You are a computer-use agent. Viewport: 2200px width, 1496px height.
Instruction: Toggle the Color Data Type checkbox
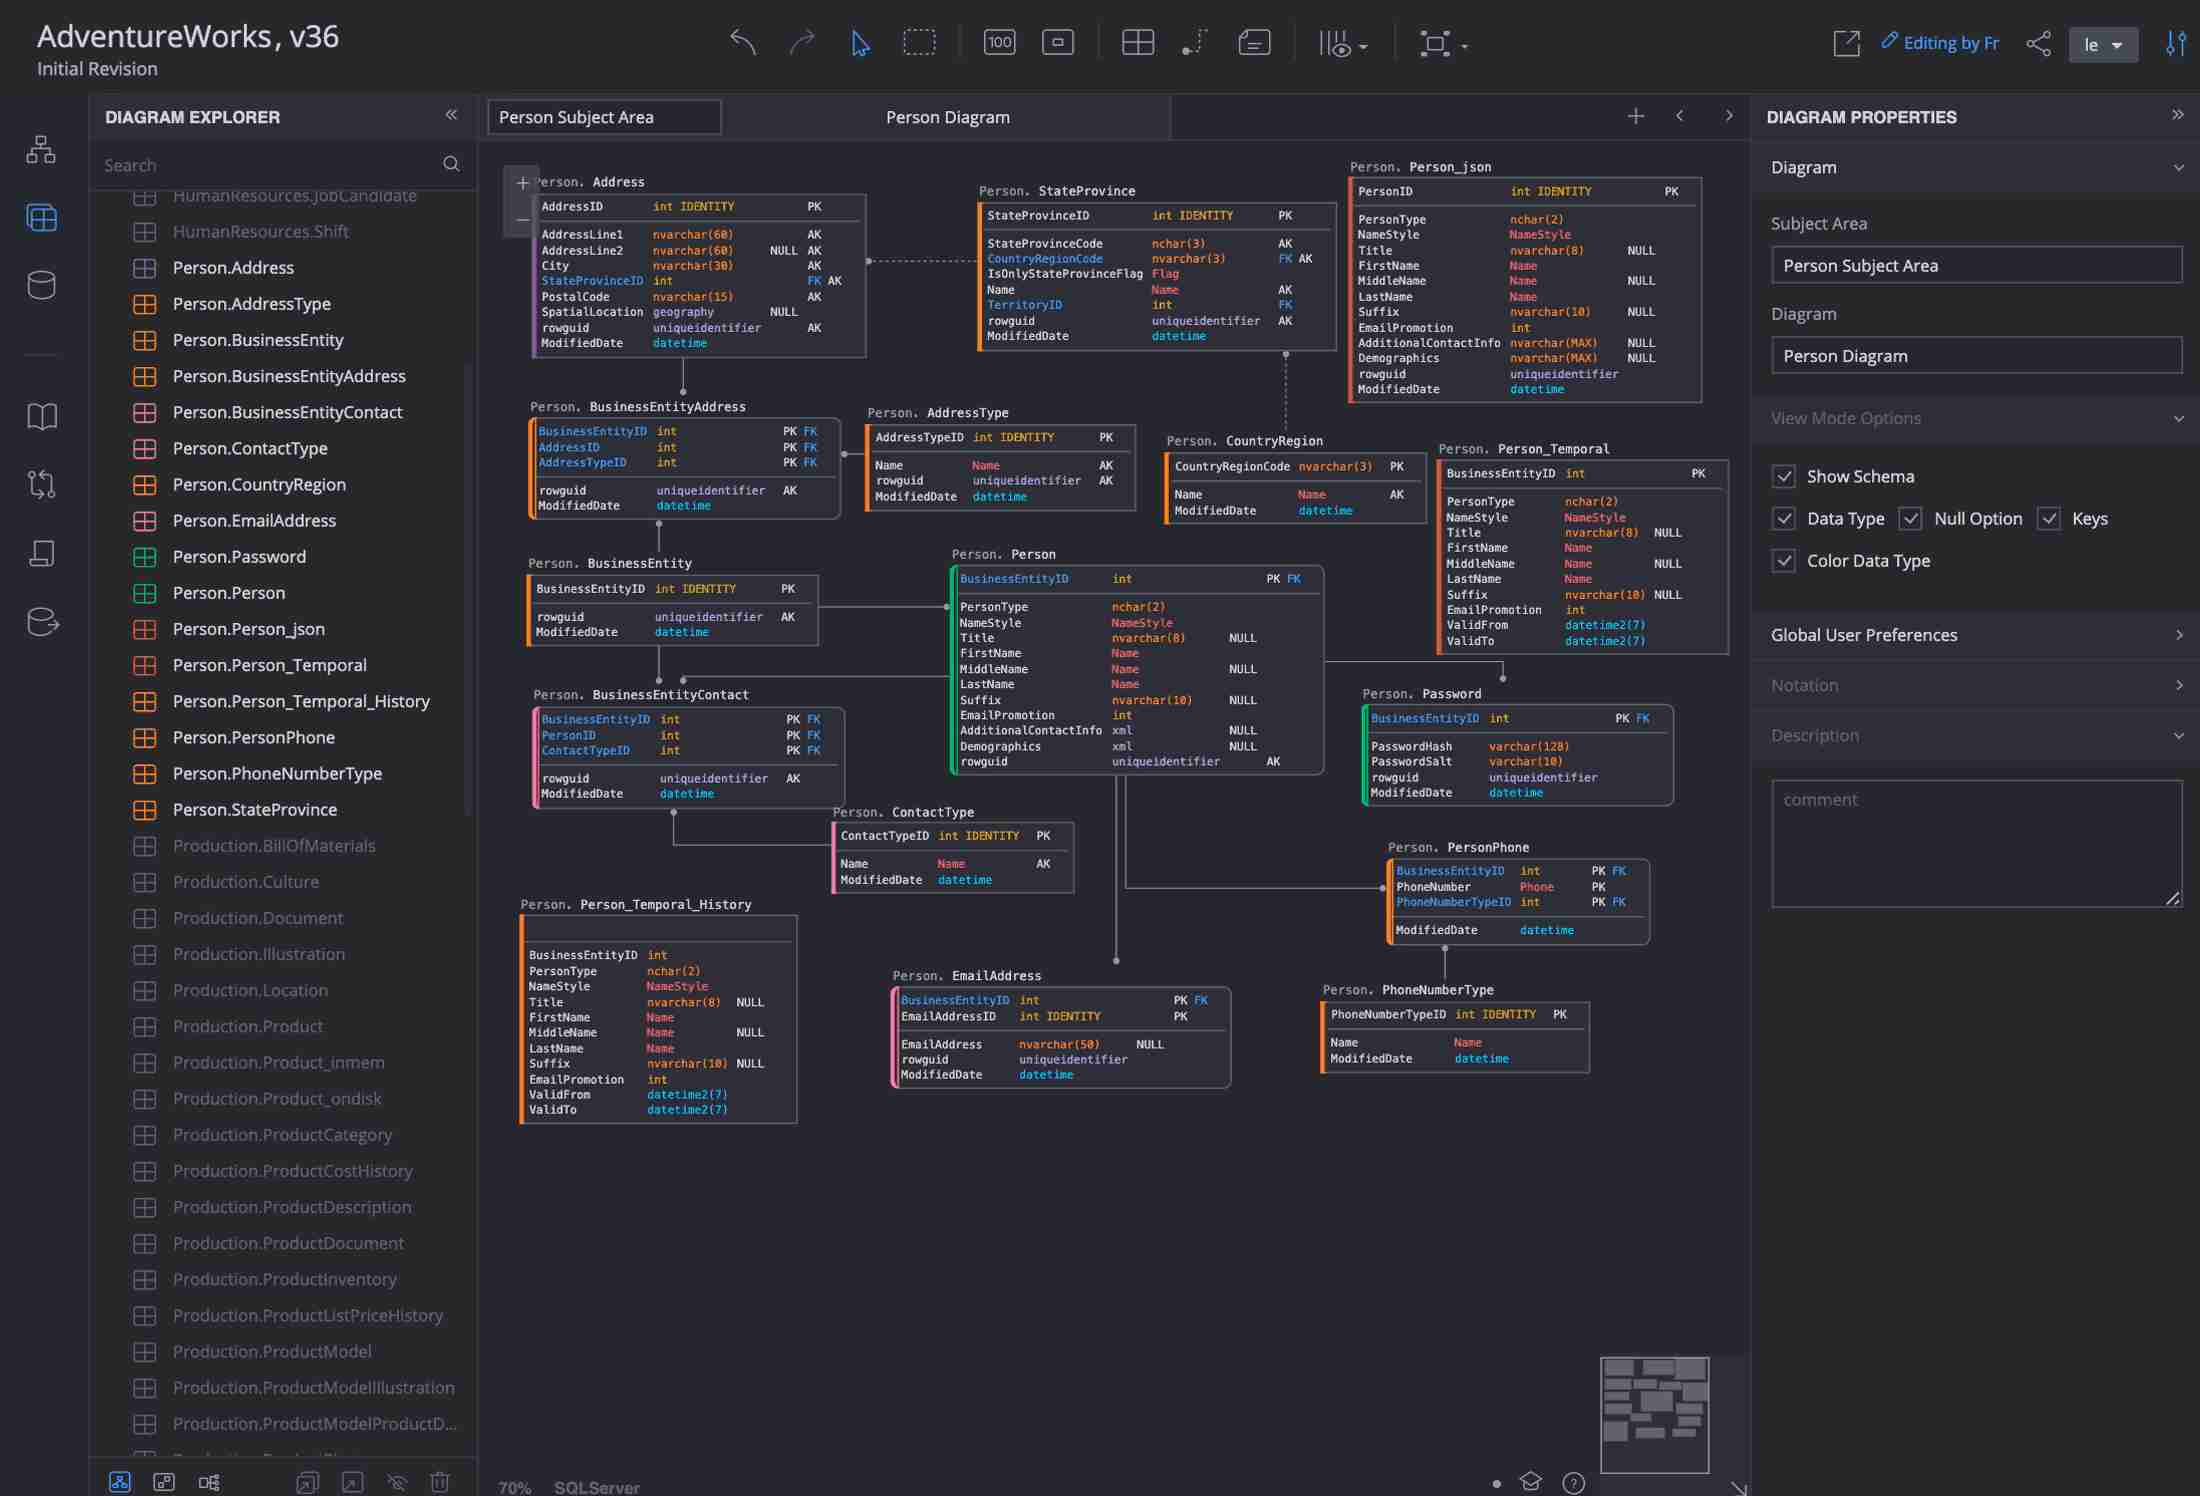[1784, 560]
